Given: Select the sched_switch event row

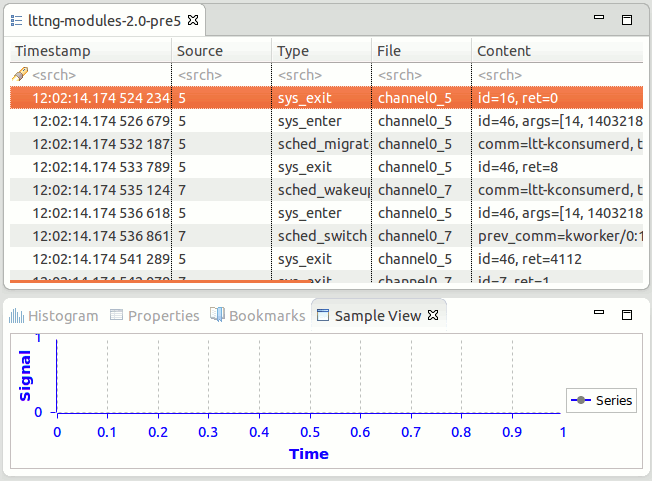Looking at the screenshot, I should pyautogui.click(x=320, y=236).
